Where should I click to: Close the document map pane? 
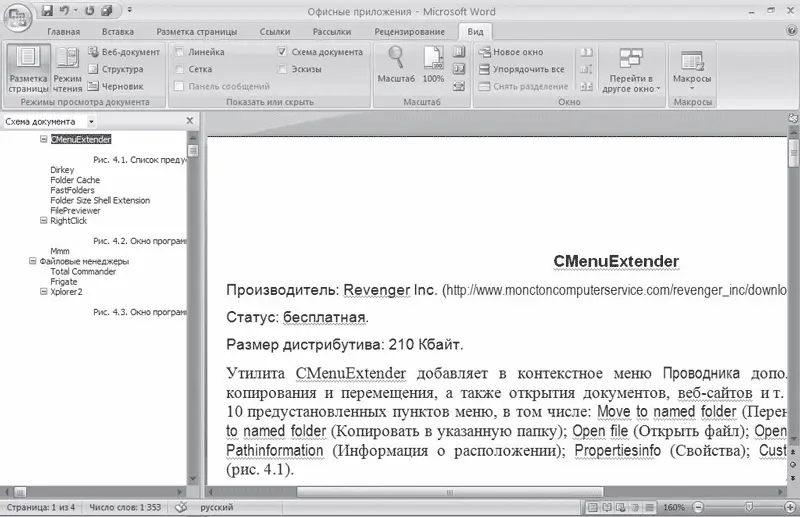coord(189,121)
